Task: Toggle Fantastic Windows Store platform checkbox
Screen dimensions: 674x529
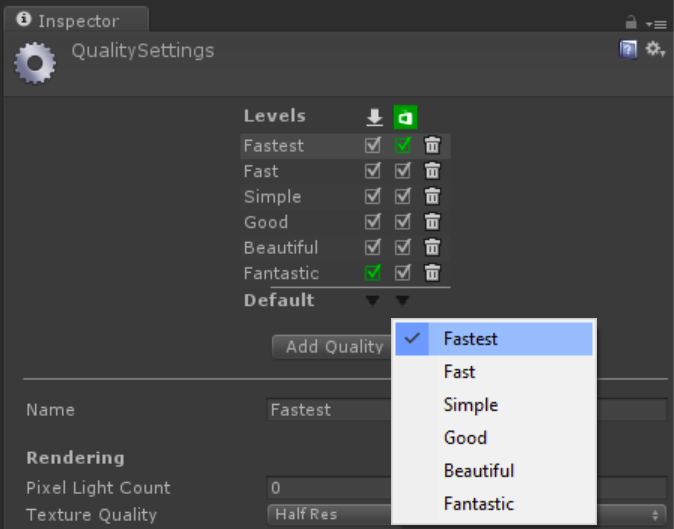Action: point(403,273)
